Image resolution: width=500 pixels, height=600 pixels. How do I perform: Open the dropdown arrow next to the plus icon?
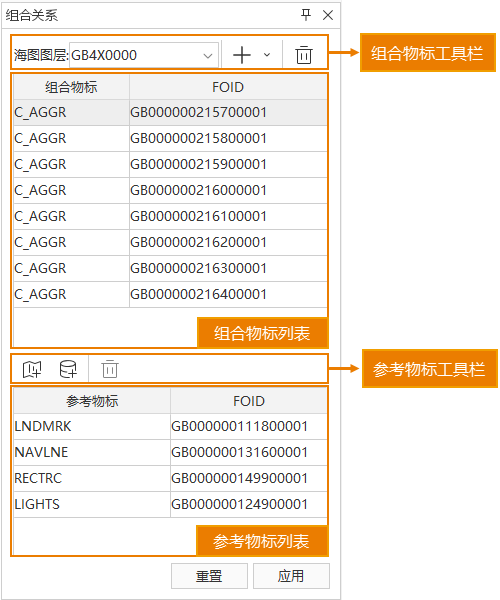click(267, 55)
